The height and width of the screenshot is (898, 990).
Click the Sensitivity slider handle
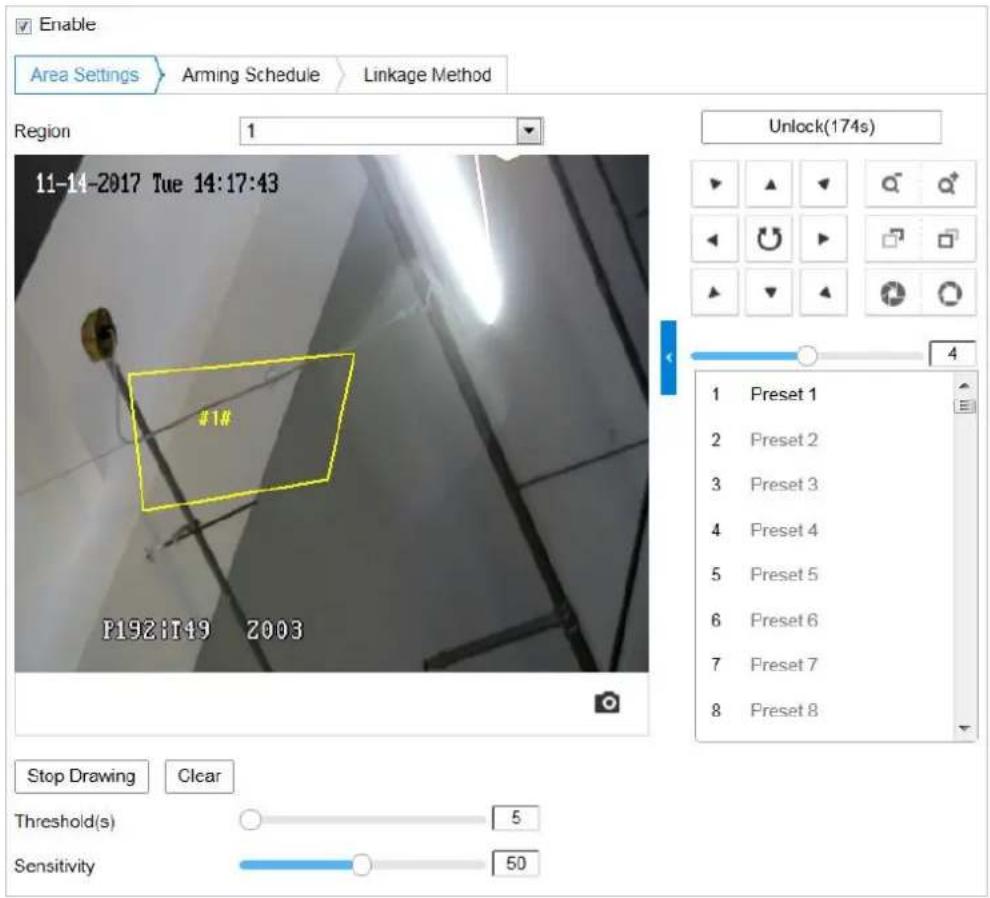[x=361, y=865]
